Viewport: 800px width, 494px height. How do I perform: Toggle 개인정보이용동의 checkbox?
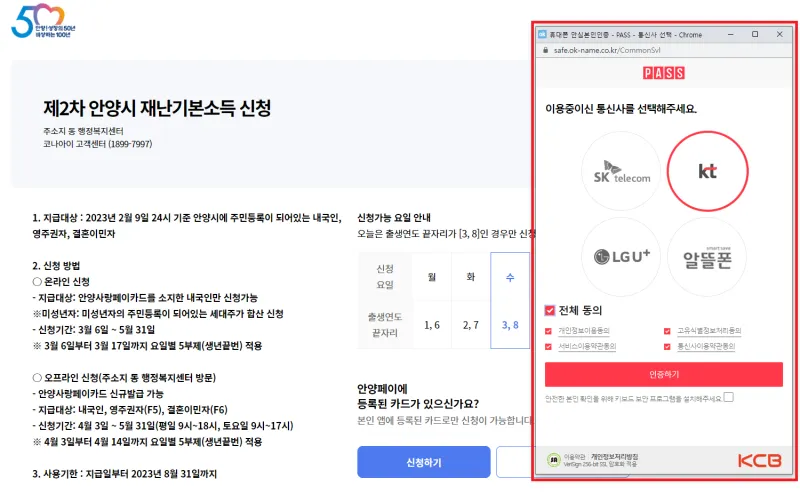pos(548,331)
